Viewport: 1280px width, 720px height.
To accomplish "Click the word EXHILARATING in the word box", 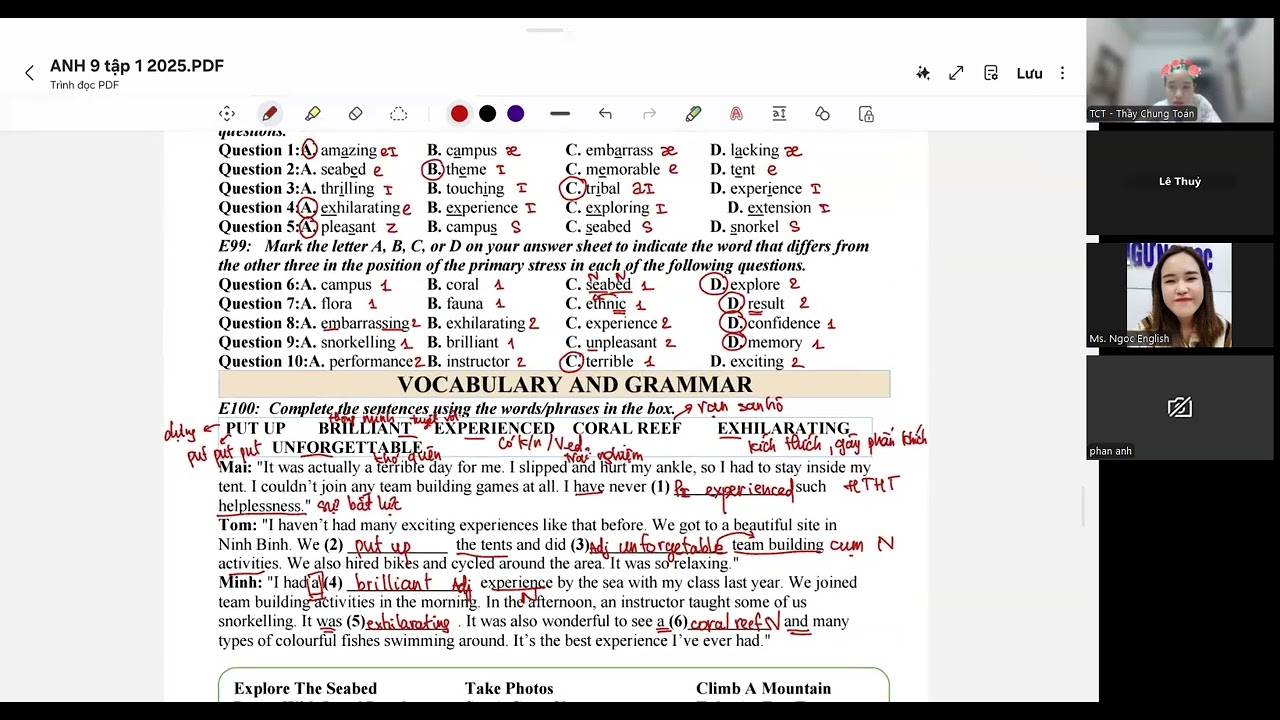I will tap(783, 429).
